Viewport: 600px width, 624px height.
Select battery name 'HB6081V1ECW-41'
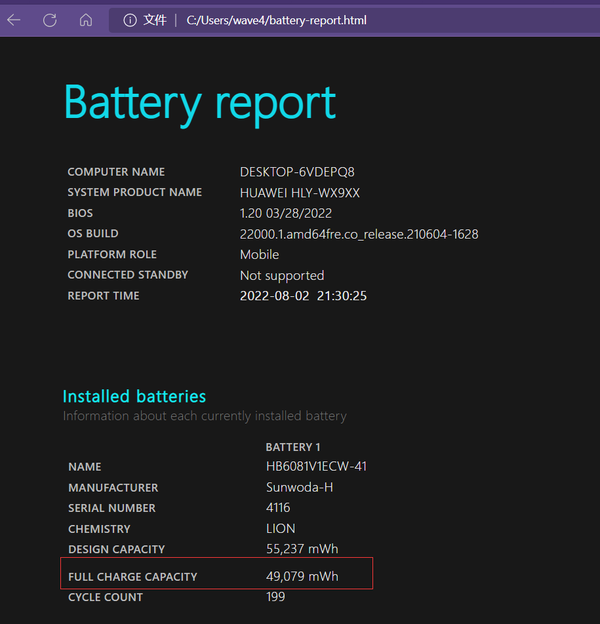316,466
